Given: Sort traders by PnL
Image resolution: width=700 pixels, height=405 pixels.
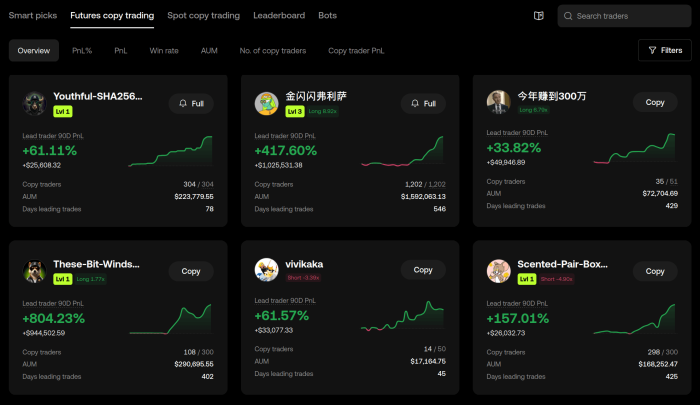Looking at the screenshot, I should point(121,50).
